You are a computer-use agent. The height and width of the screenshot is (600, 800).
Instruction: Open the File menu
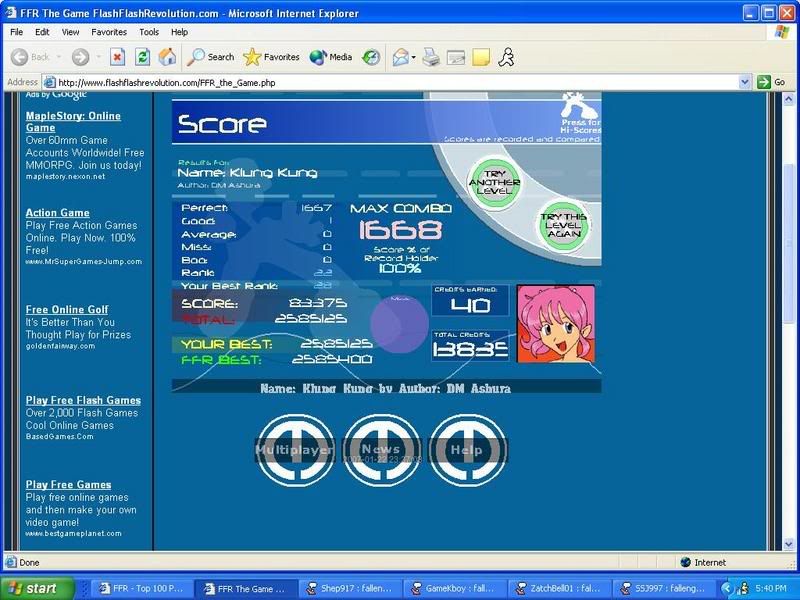[x=17, y=32]
